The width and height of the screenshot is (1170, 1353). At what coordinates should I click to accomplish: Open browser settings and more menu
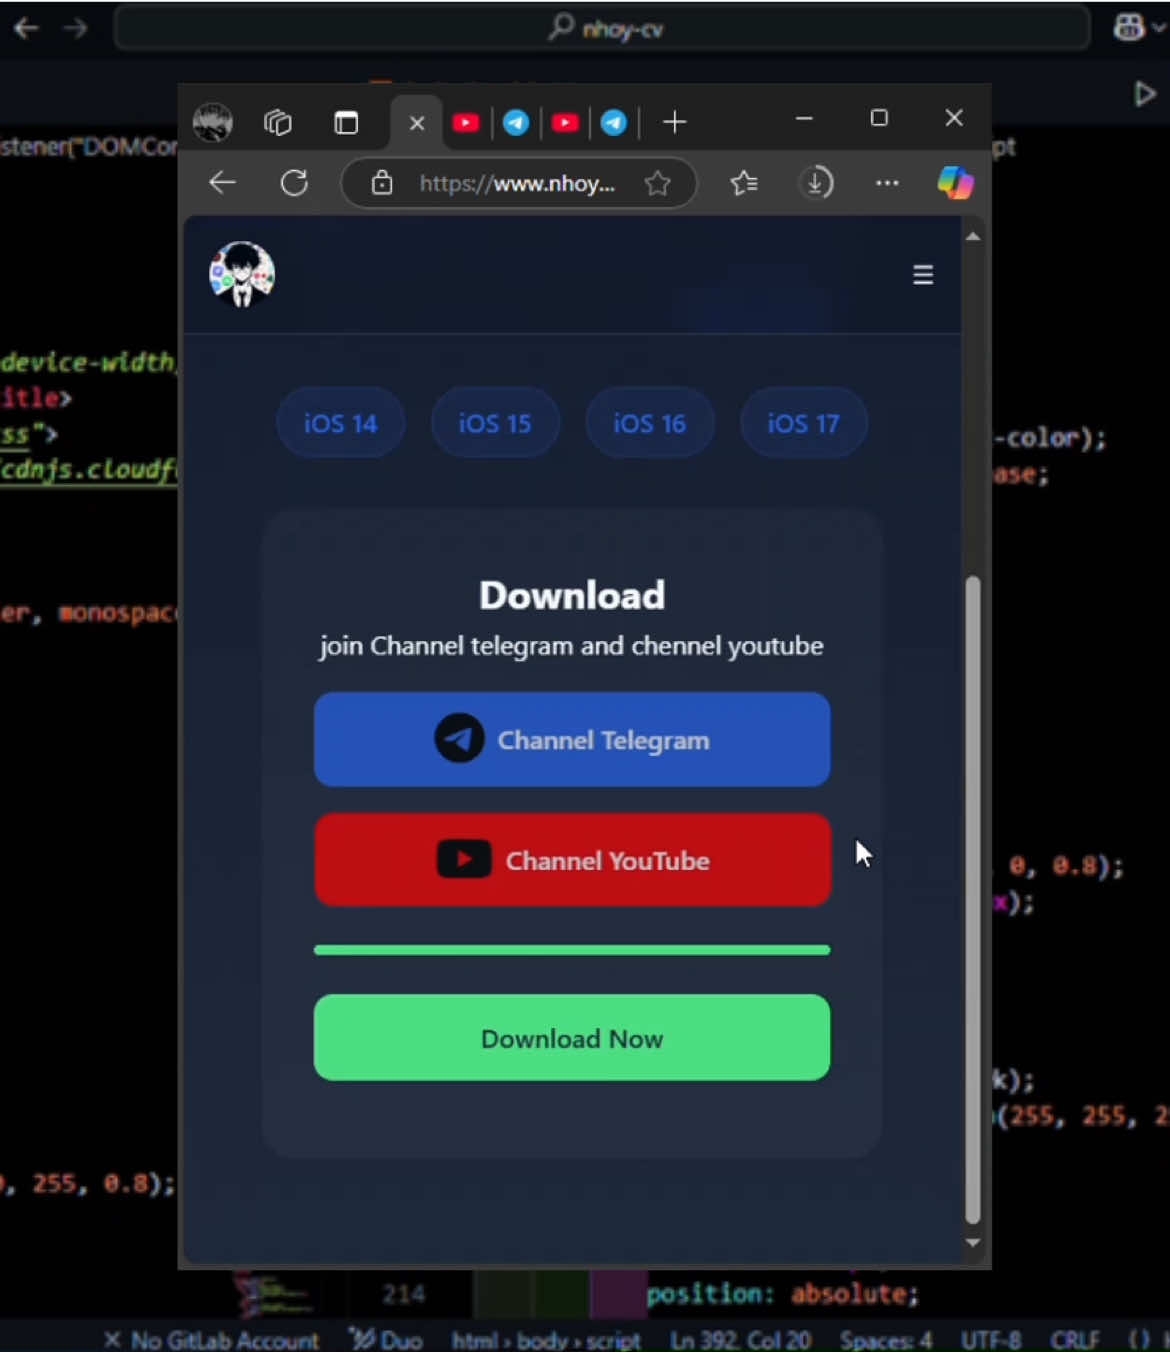[x=887, y=183]
